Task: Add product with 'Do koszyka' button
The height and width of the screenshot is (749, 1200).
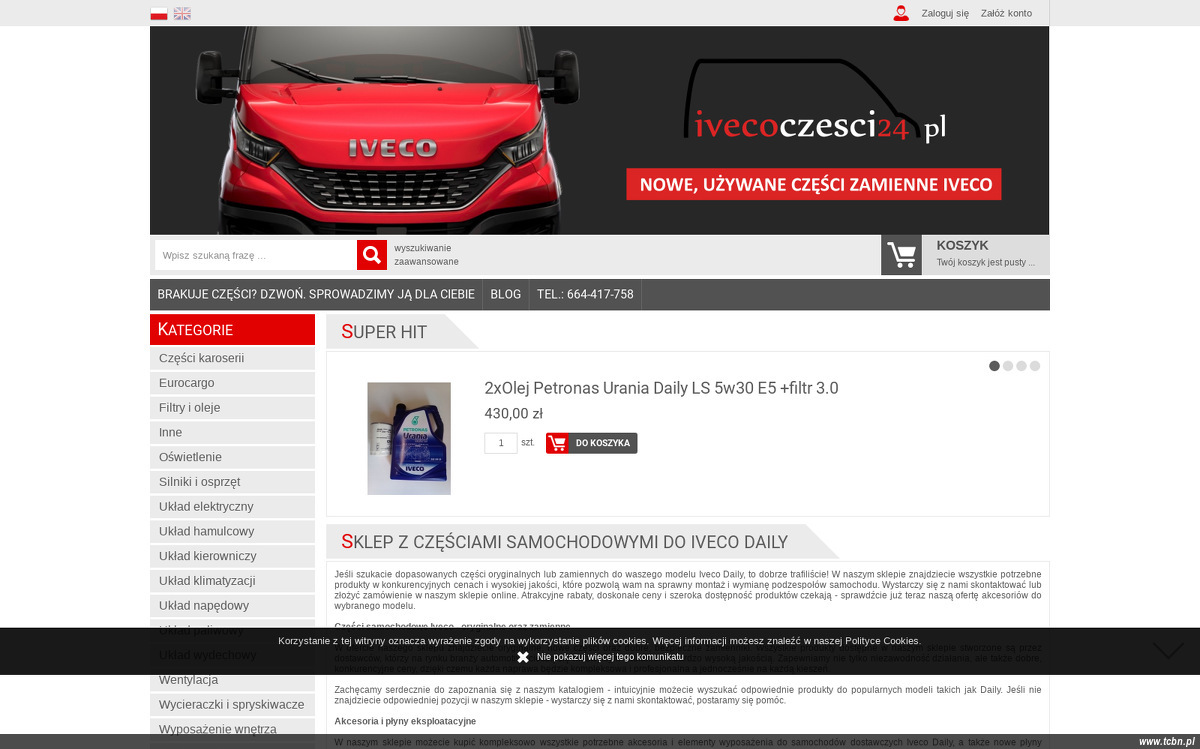Action: [591, 443]
